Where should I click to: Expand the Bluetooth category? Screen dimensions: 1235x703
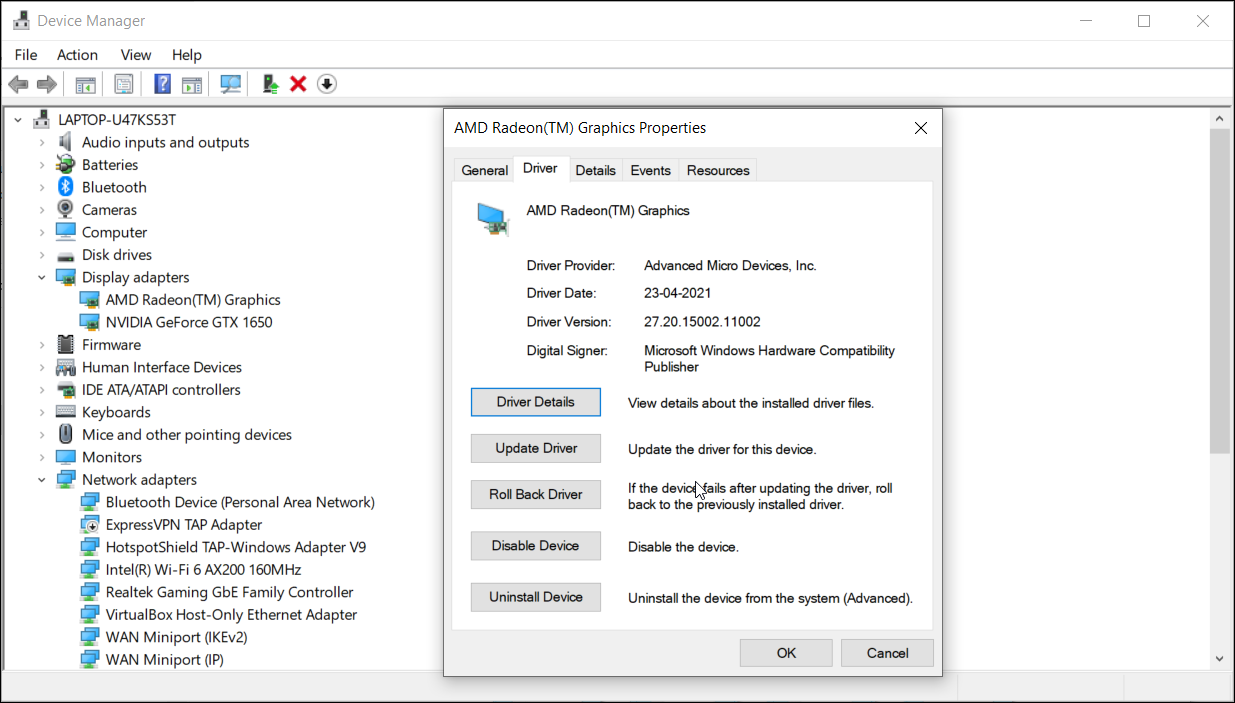tap(41, 187)
